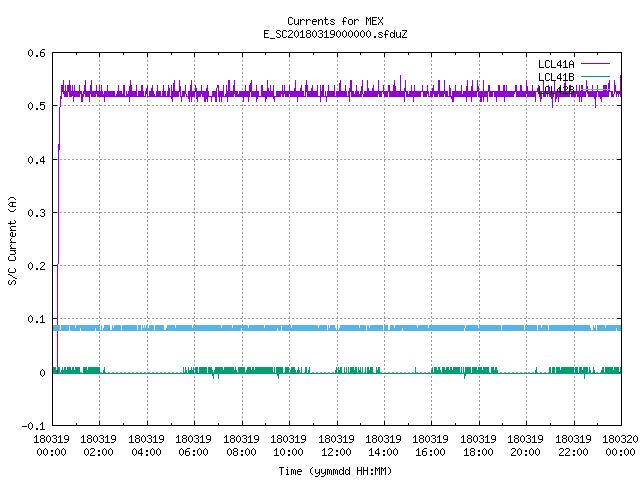Click the x-axis tick 180319 16:00
This screenshot has height=480, width=640.
tap(431, 446)
